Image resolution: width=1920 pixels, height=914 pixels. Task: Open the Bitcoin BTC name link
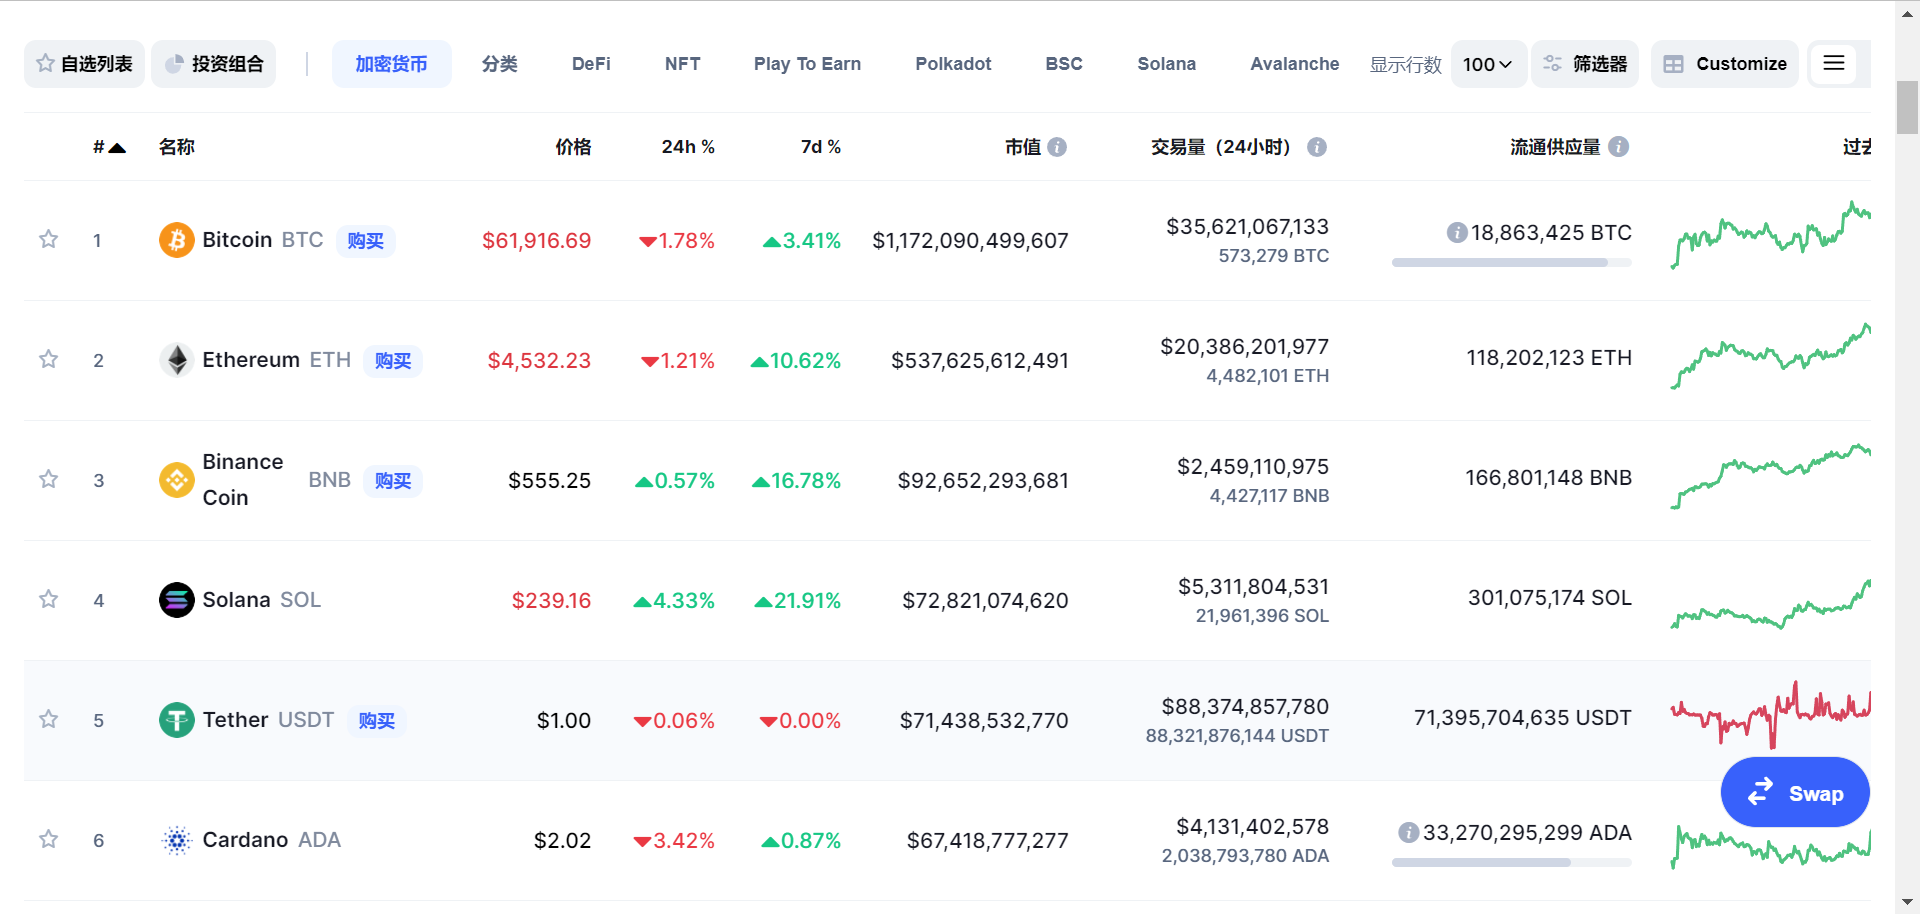pos(263,240)
